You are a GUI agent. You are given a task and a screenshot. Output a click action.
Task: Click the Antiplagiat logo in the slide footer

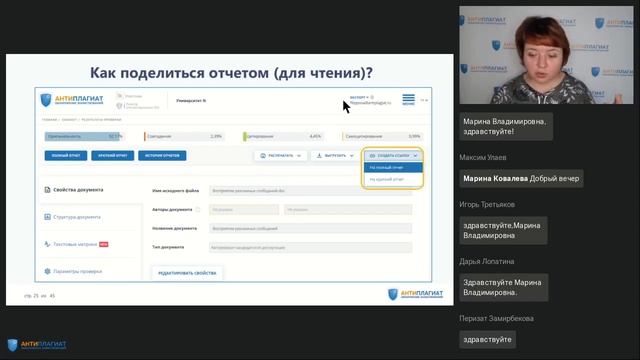point(416,294)
